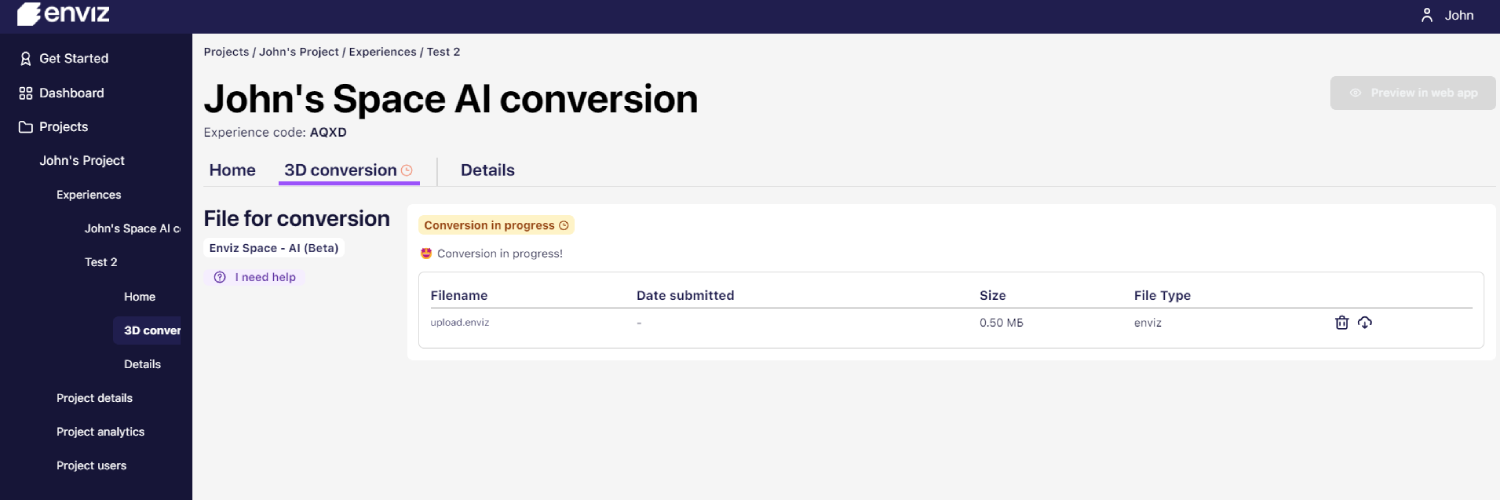Viewport: 1500px width, 500px height.
Task: Click the Projects folder icon
Action: (26, 127)
